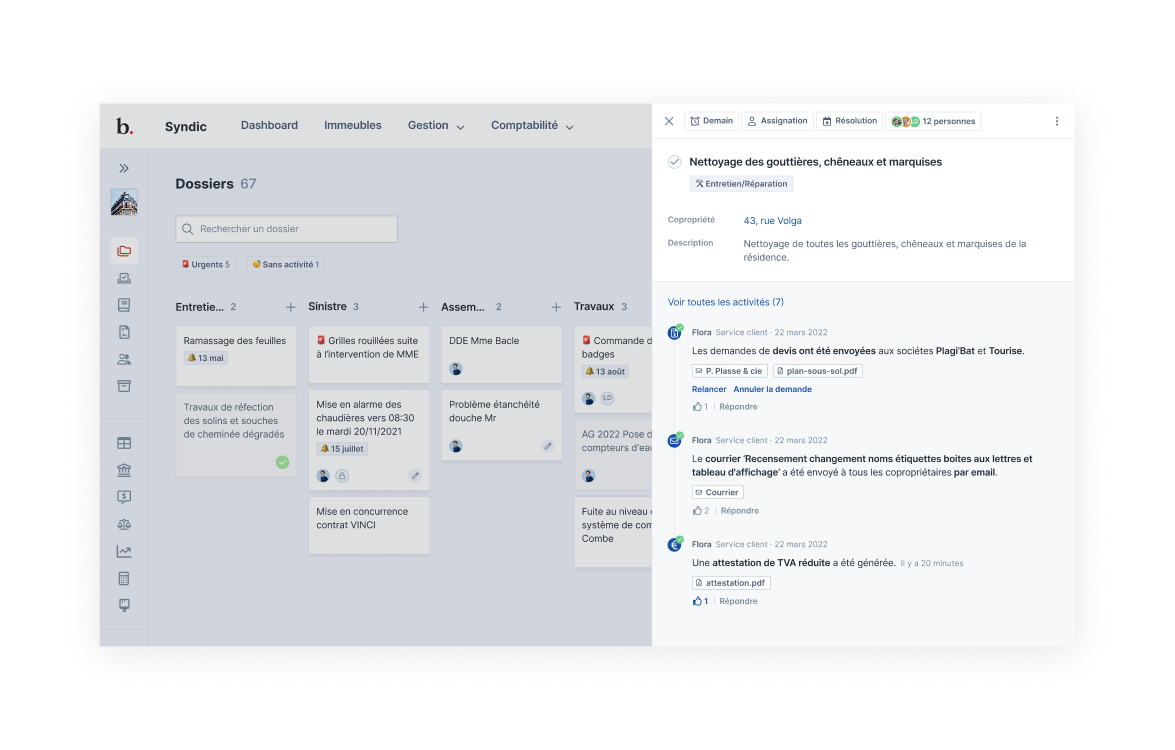Focus the Rechercher un dossier search field
The image size is (1175, 750).
tap(286, 229)
